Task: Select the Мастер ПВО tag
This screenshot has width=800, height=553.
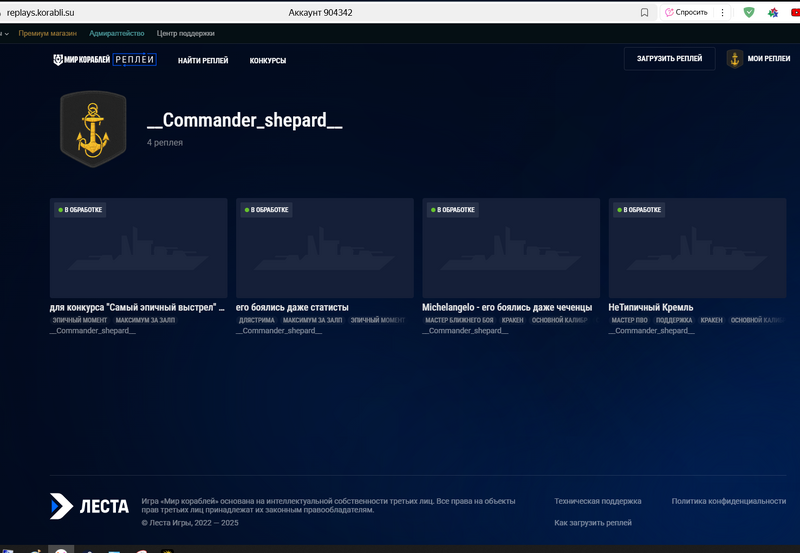Action: coord(630,320)
